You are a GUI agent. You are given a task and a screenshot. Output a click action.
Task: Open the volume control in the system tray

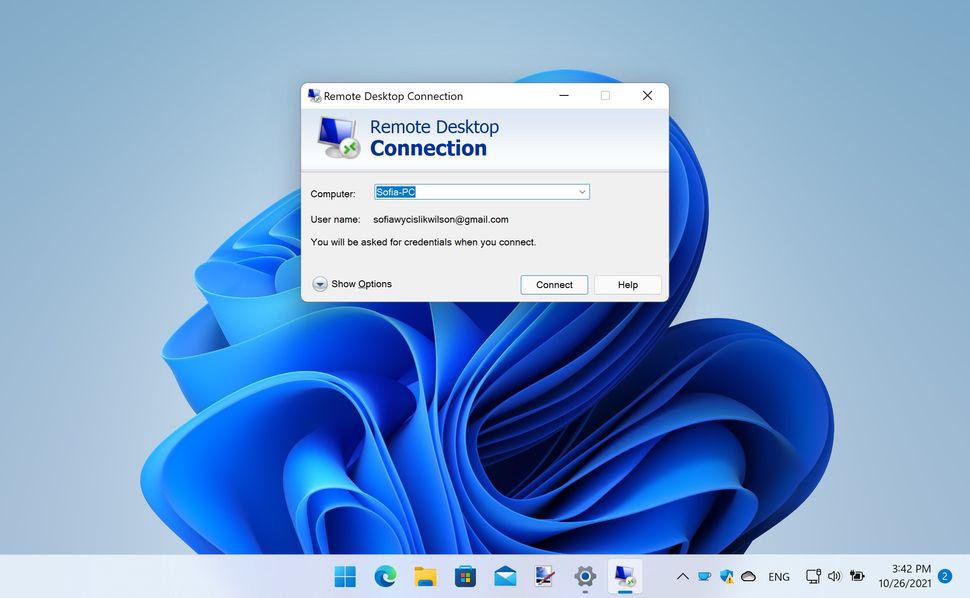835,576
